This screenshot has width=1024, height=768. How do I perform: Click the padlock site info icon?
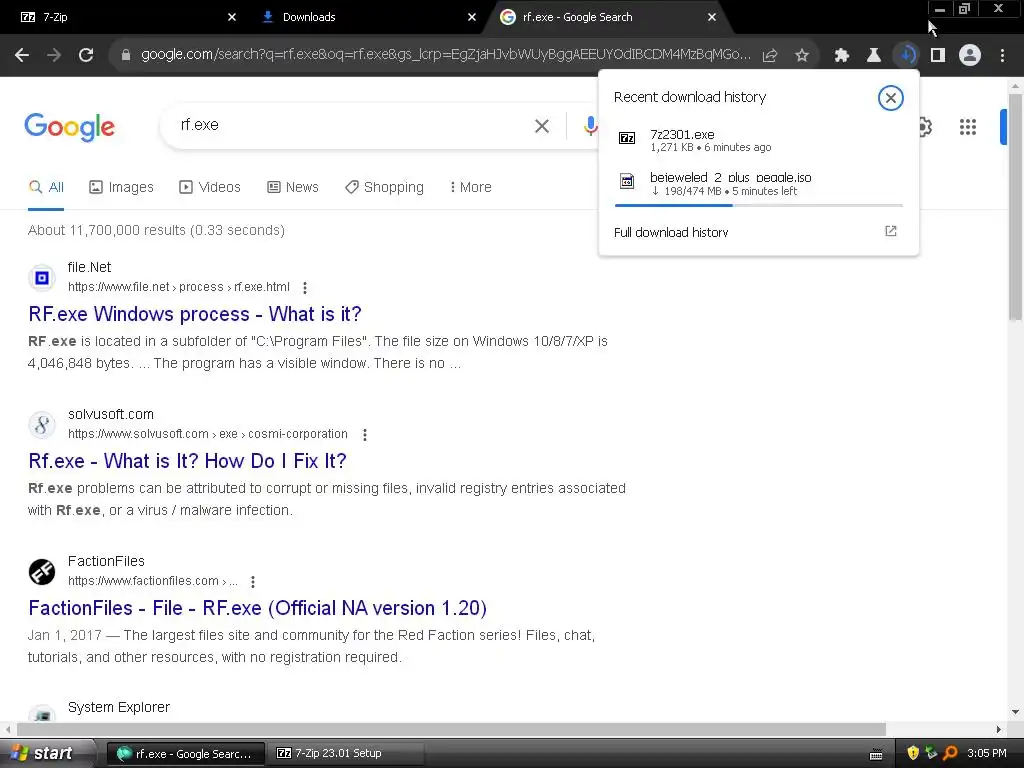click(x=126, y=56)
